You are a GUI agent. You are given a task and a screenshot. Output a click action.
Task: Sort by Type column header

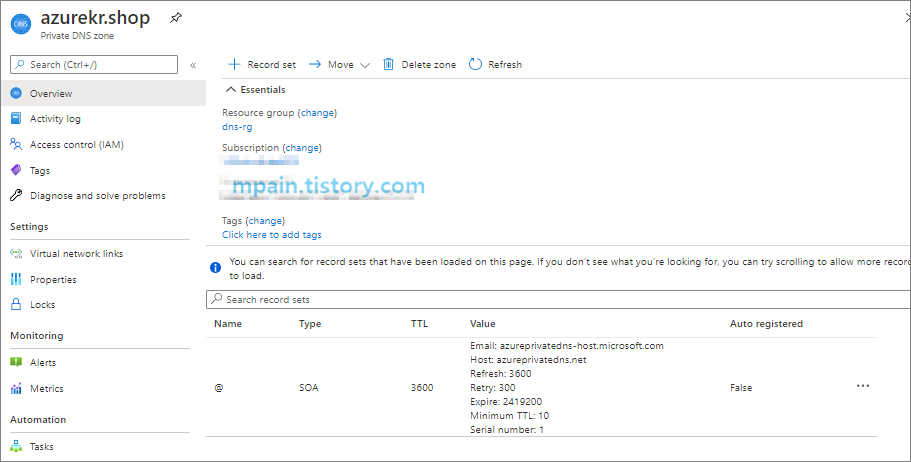pyautogui.click(x=310, y=324)
